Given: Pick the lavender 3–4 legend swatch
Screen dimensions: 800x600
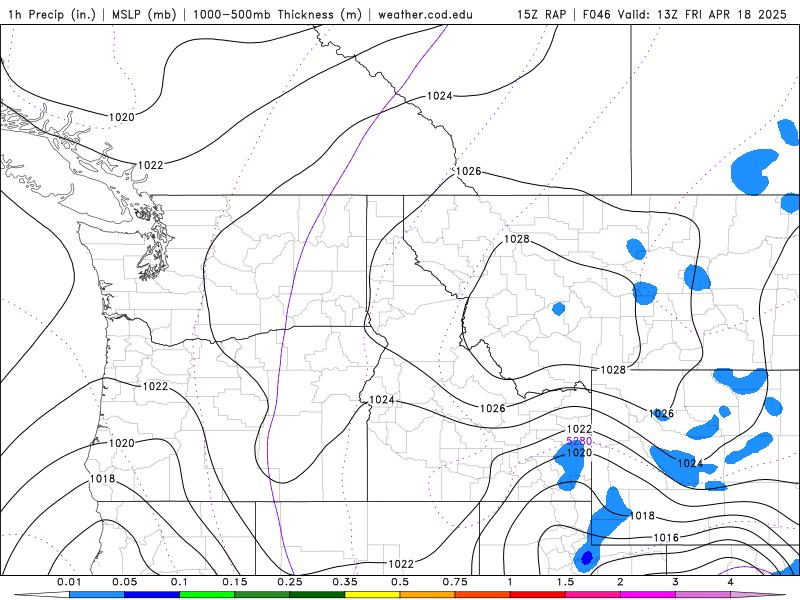Looking at the screenshot, I should [703, 595].
